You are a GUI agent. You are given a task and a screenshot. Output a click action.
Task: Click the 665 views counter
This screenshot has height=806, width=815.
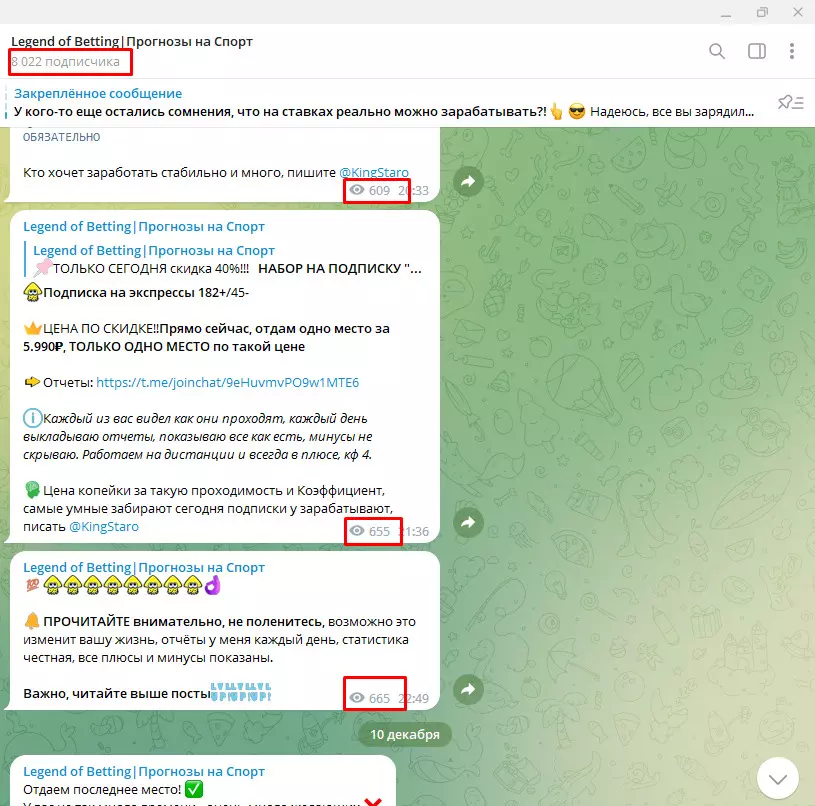coord(369,698)
